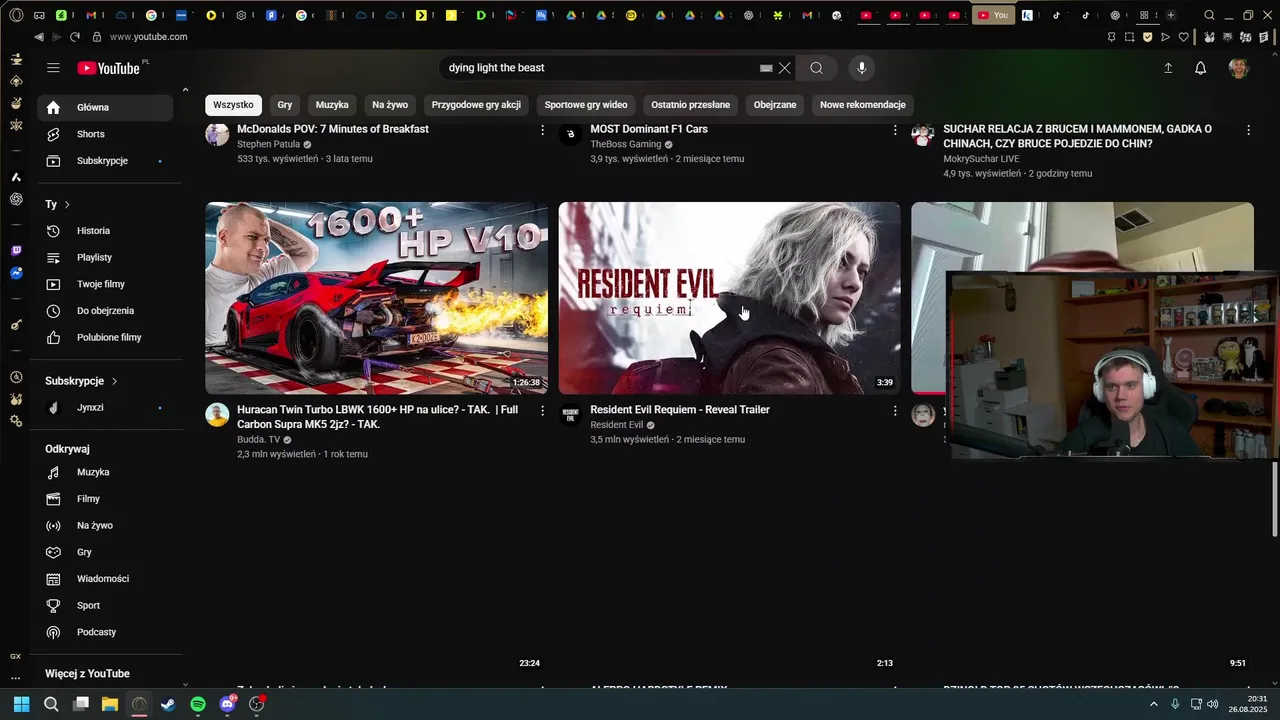Open the YouTube account avatar menu
This screenshot has height=720, width=1280.
(x=1239, y=68)
